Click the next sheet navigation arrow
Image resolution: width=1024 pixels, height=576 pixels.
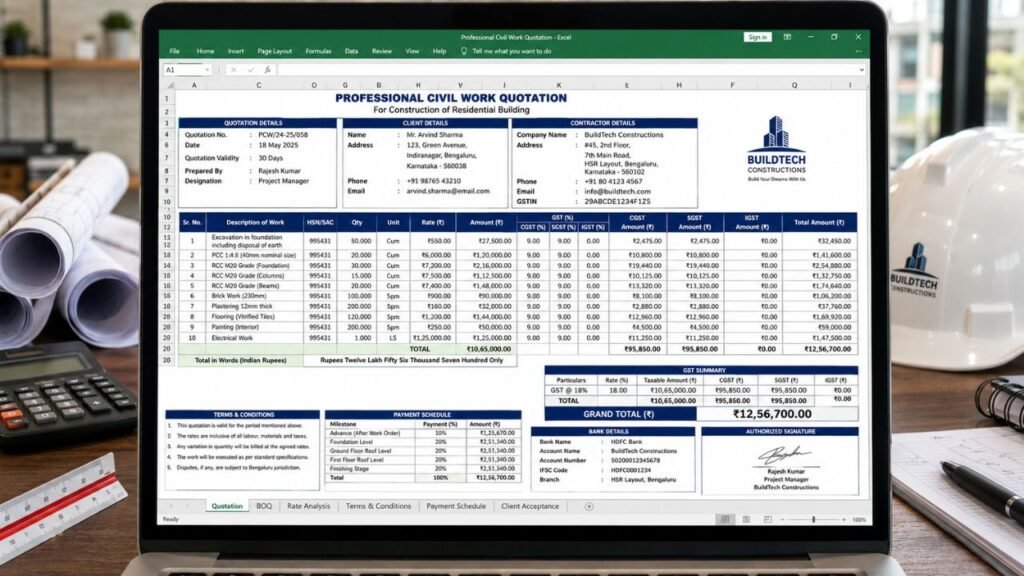[187, 506]
